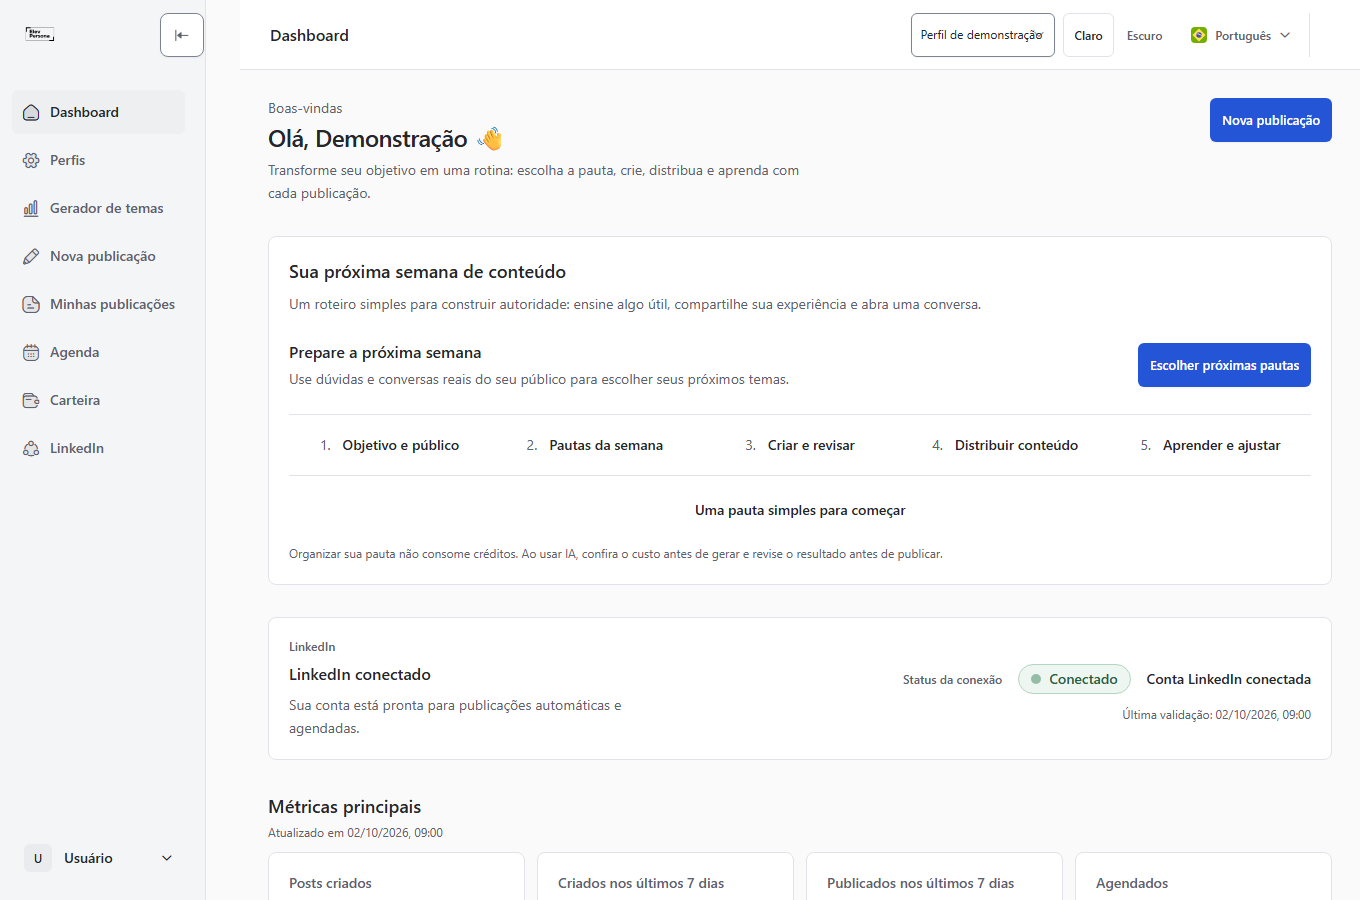Click the Conectado status badge
This screenshot has width=1360, height=900.
pos(1074,679)
